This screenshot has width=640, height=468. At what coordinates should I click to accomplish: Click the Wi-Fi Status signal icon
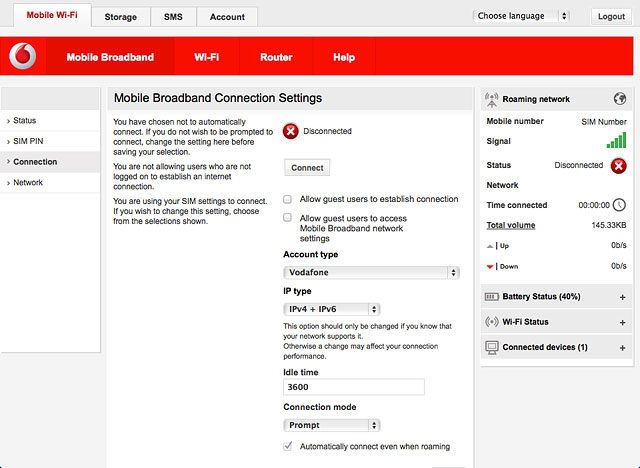click(491, 322)
